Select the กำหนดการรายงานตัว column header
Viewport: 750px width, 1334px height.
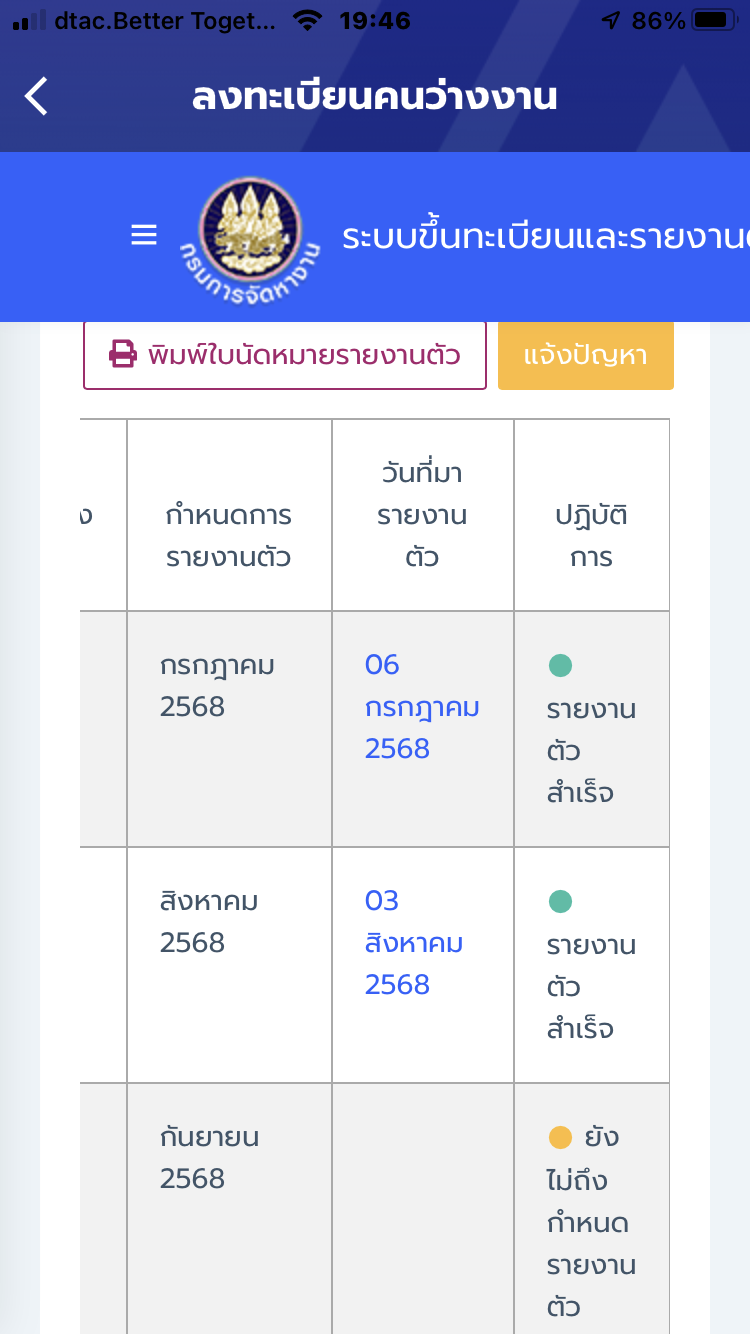[229, 536]
